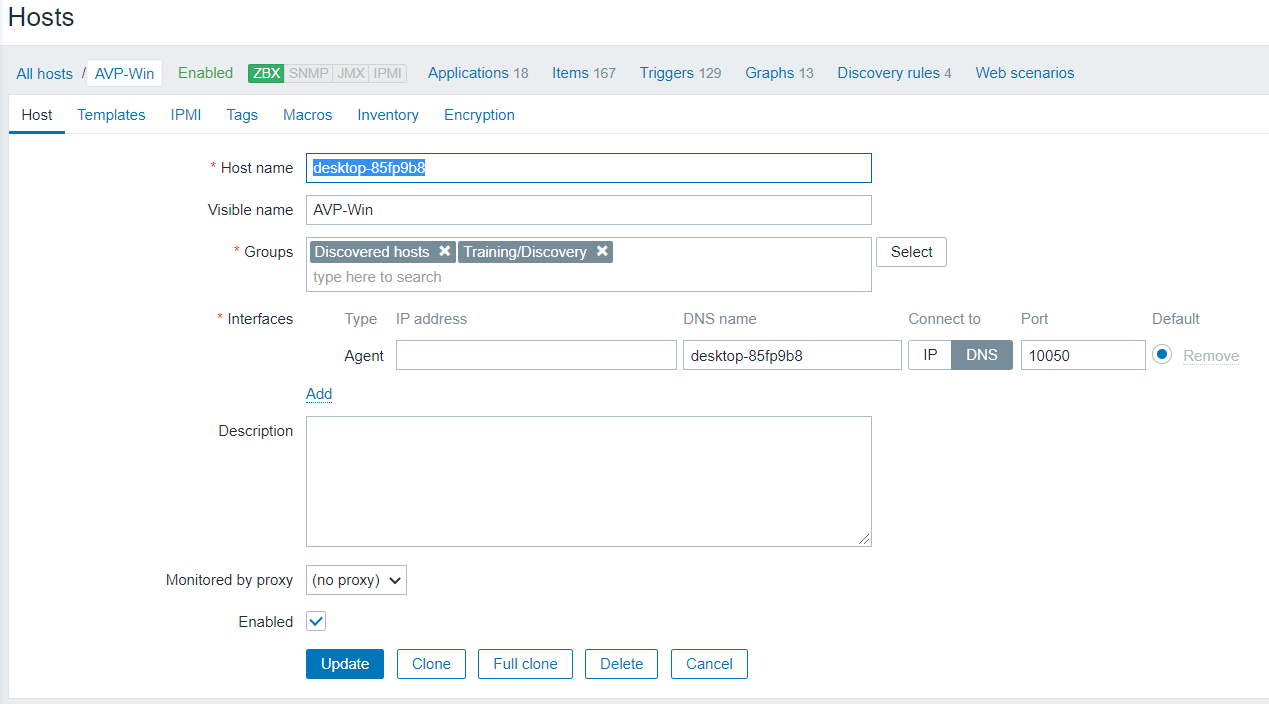Select the Default interface radio button
Screen dimensions: 1269x704
click(x=1161, y=355)
